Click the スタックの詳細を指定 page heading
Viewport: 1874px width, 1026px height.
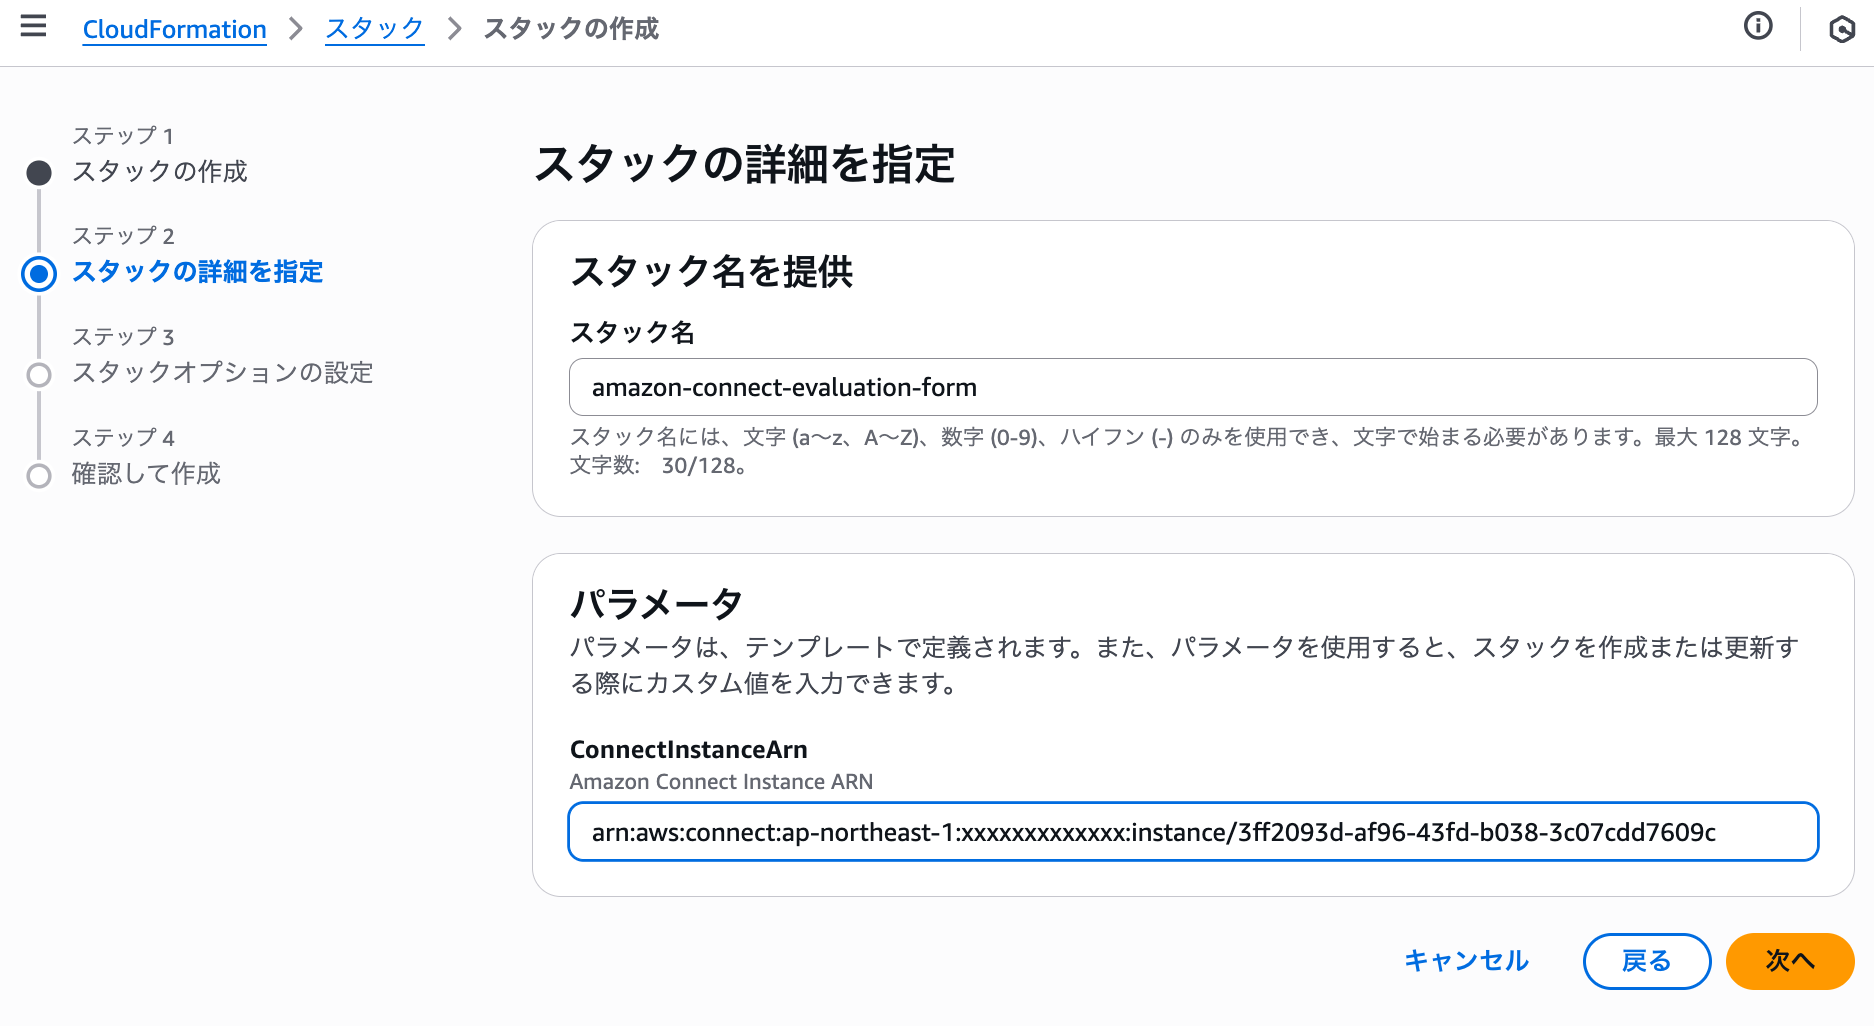[745, 164]
